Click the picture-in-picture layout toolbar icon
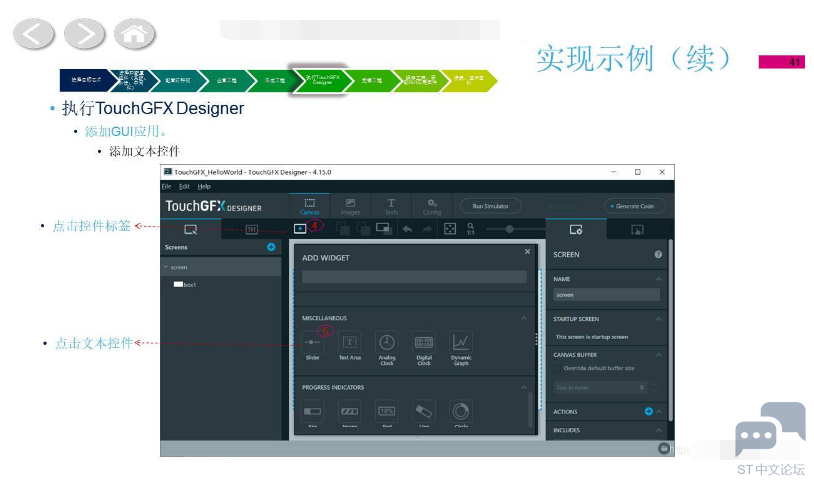 [x=383, y=228]
